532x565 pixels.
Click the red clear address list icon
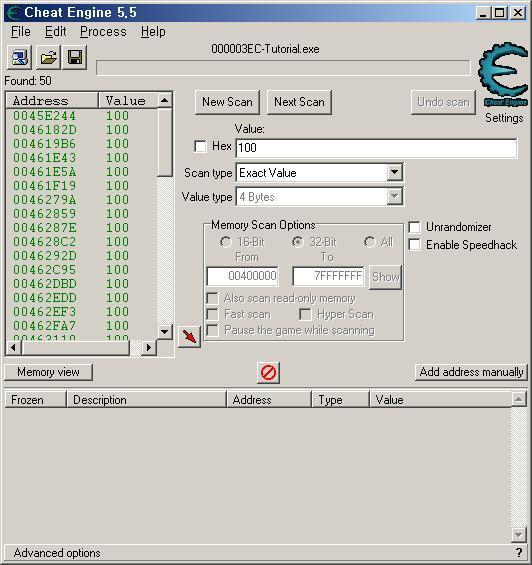pyautogui.click(x=268, y=373)
